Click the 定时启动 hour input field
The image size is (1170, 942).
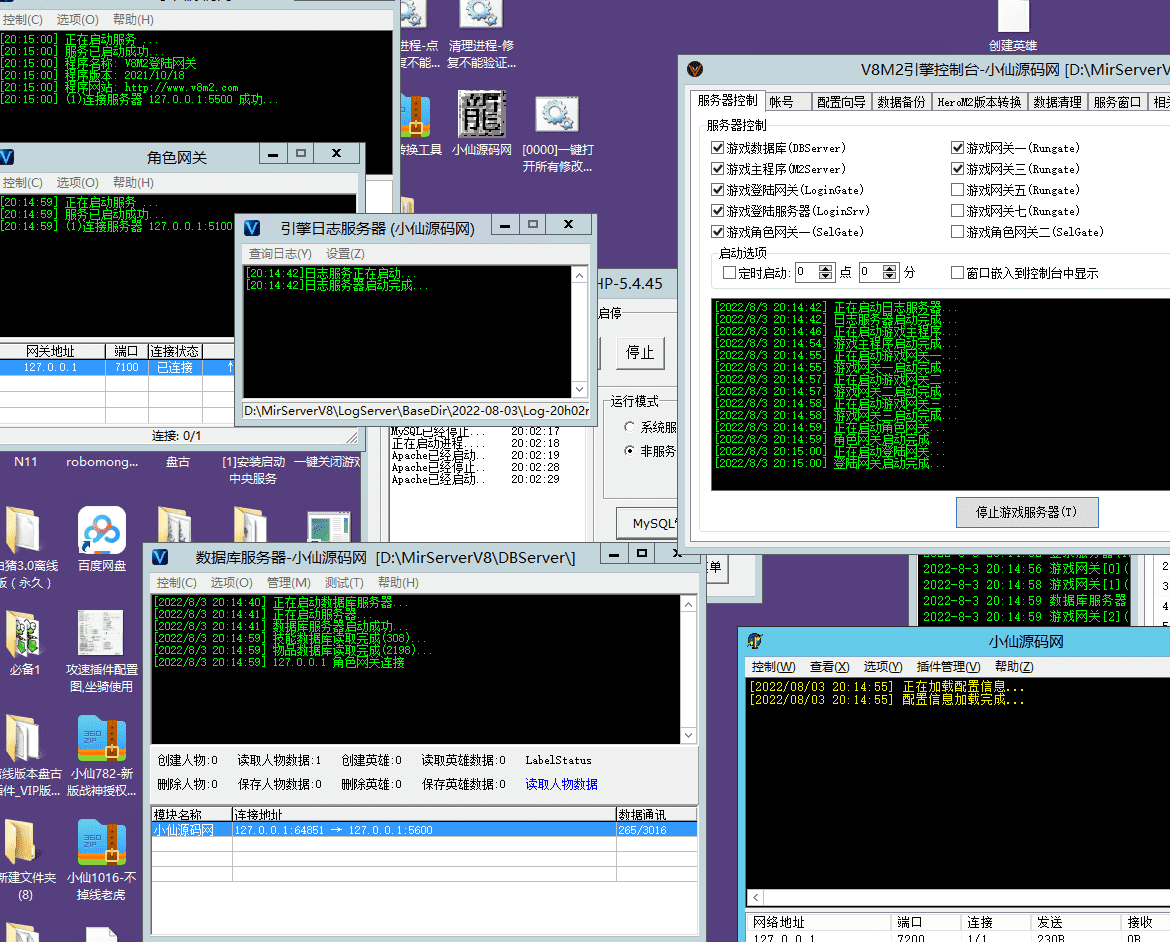coord(807,272)
